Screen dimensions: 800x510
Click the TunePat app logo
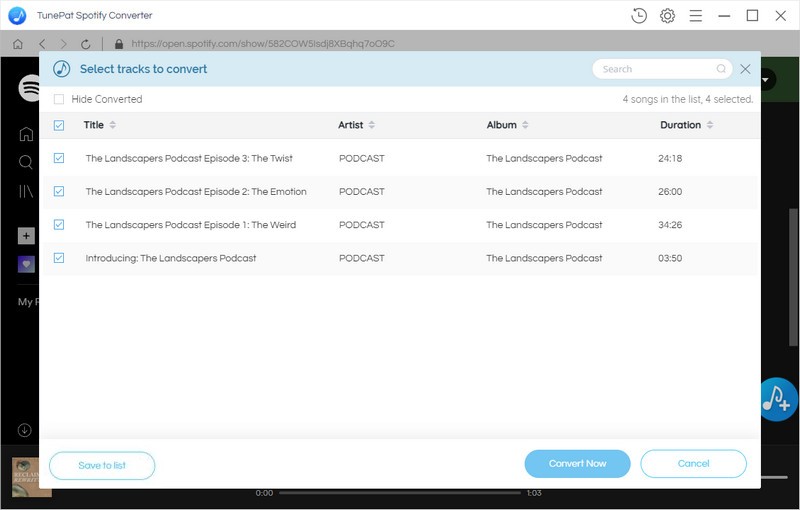tap(17, 16)
